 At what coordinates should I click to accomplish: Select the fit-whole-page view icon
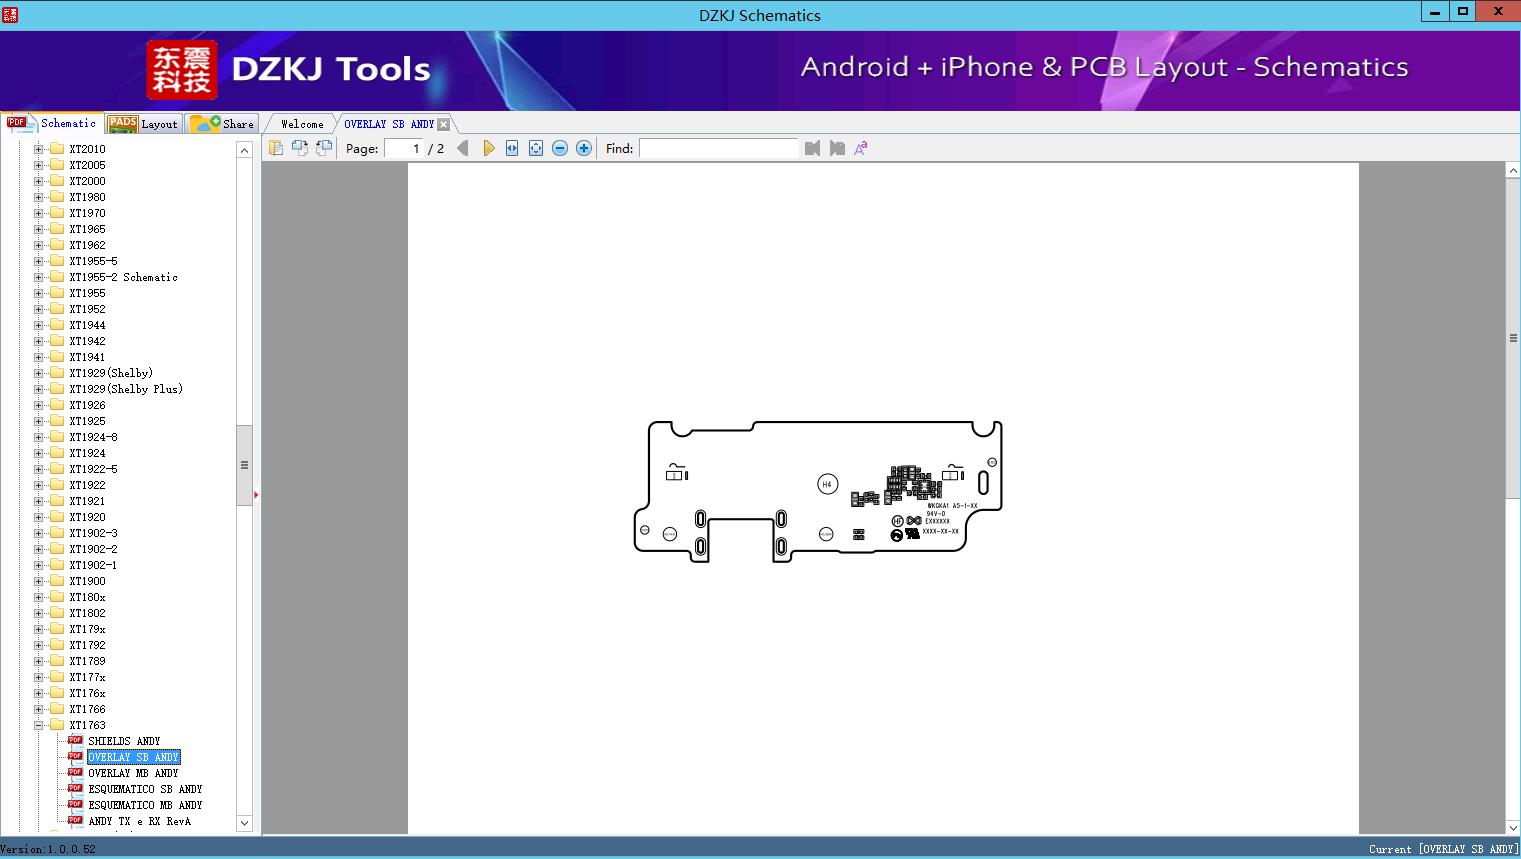tap(535, 148)
